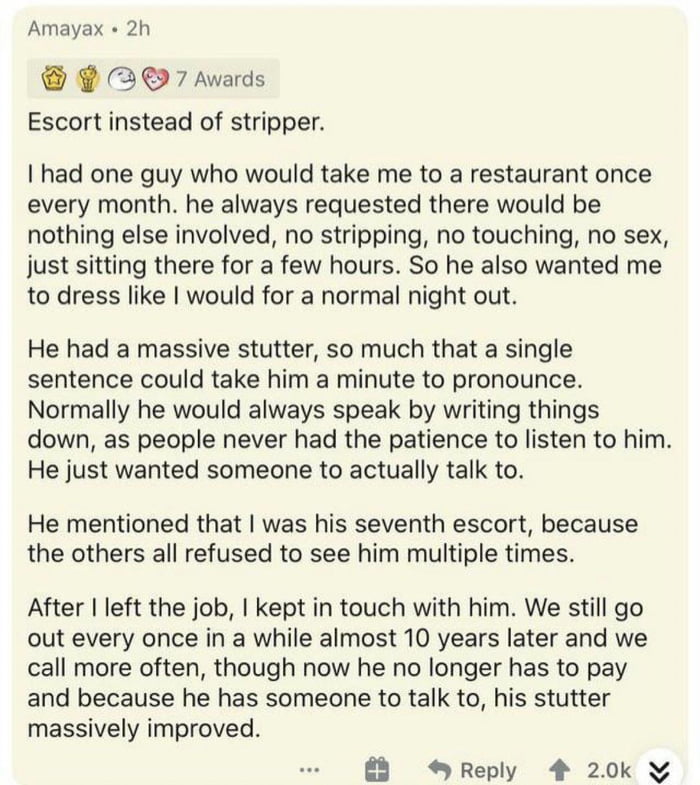Click the 2.0k vote count

(x=608, y=769)
